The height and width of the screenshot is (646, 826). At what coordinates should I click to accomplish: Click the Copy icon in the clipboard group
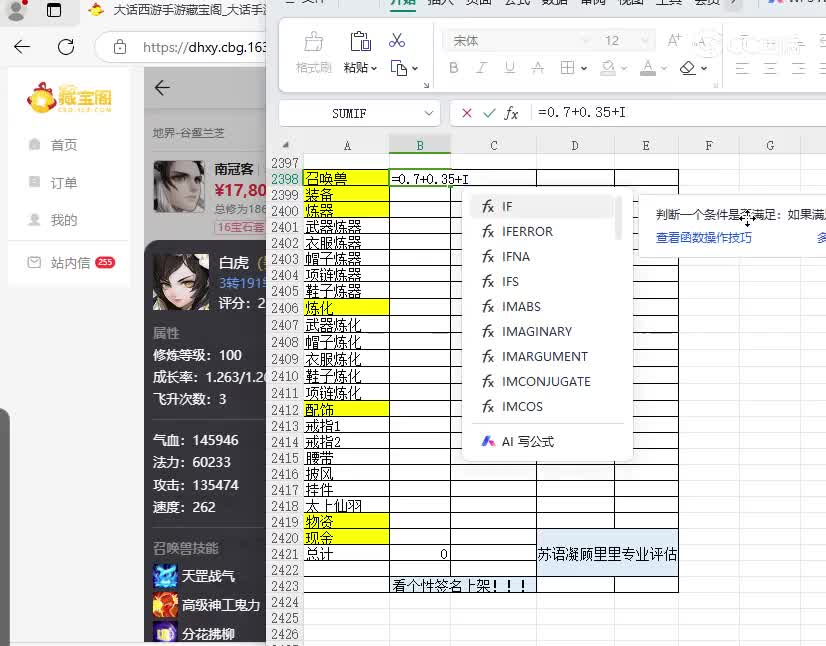[399, 68]
